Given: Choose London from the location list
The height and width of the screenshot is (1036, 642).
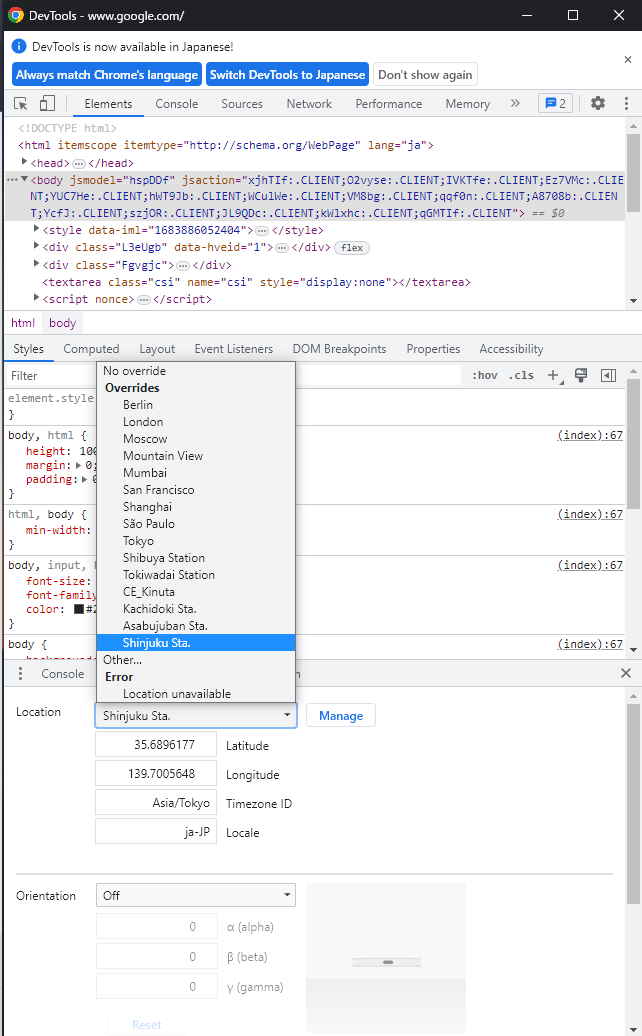Looking at the screenshot, I should pos(196,422).
